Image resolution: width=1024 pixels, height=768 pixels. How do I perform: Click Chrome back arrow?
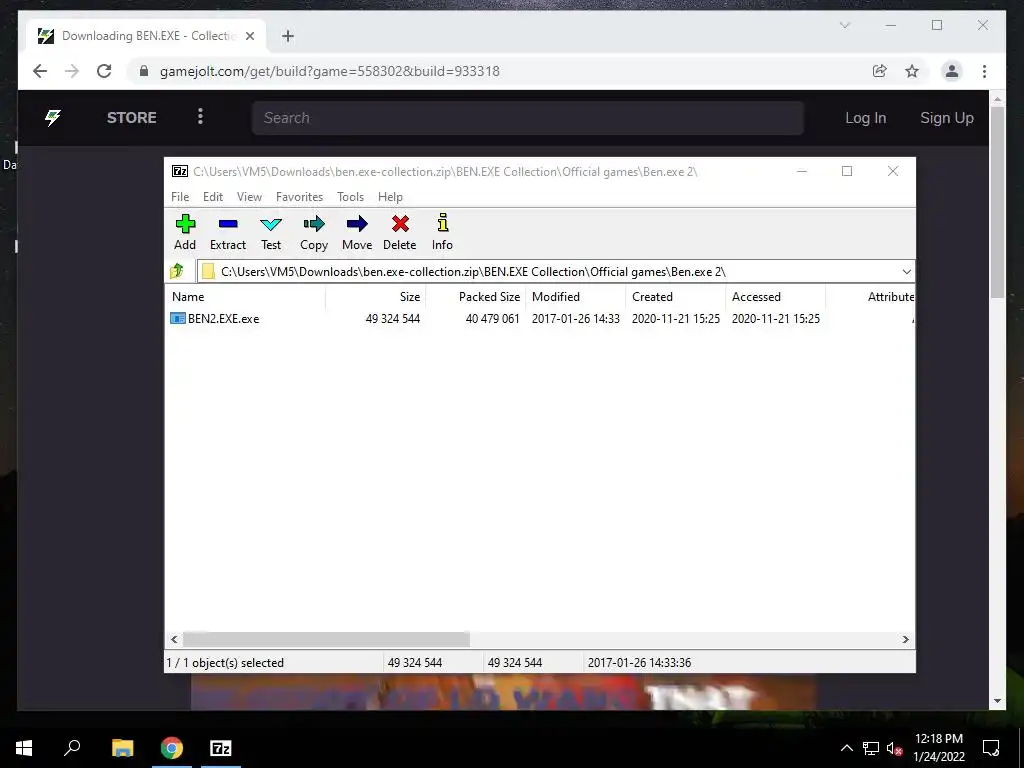point(40,71)
